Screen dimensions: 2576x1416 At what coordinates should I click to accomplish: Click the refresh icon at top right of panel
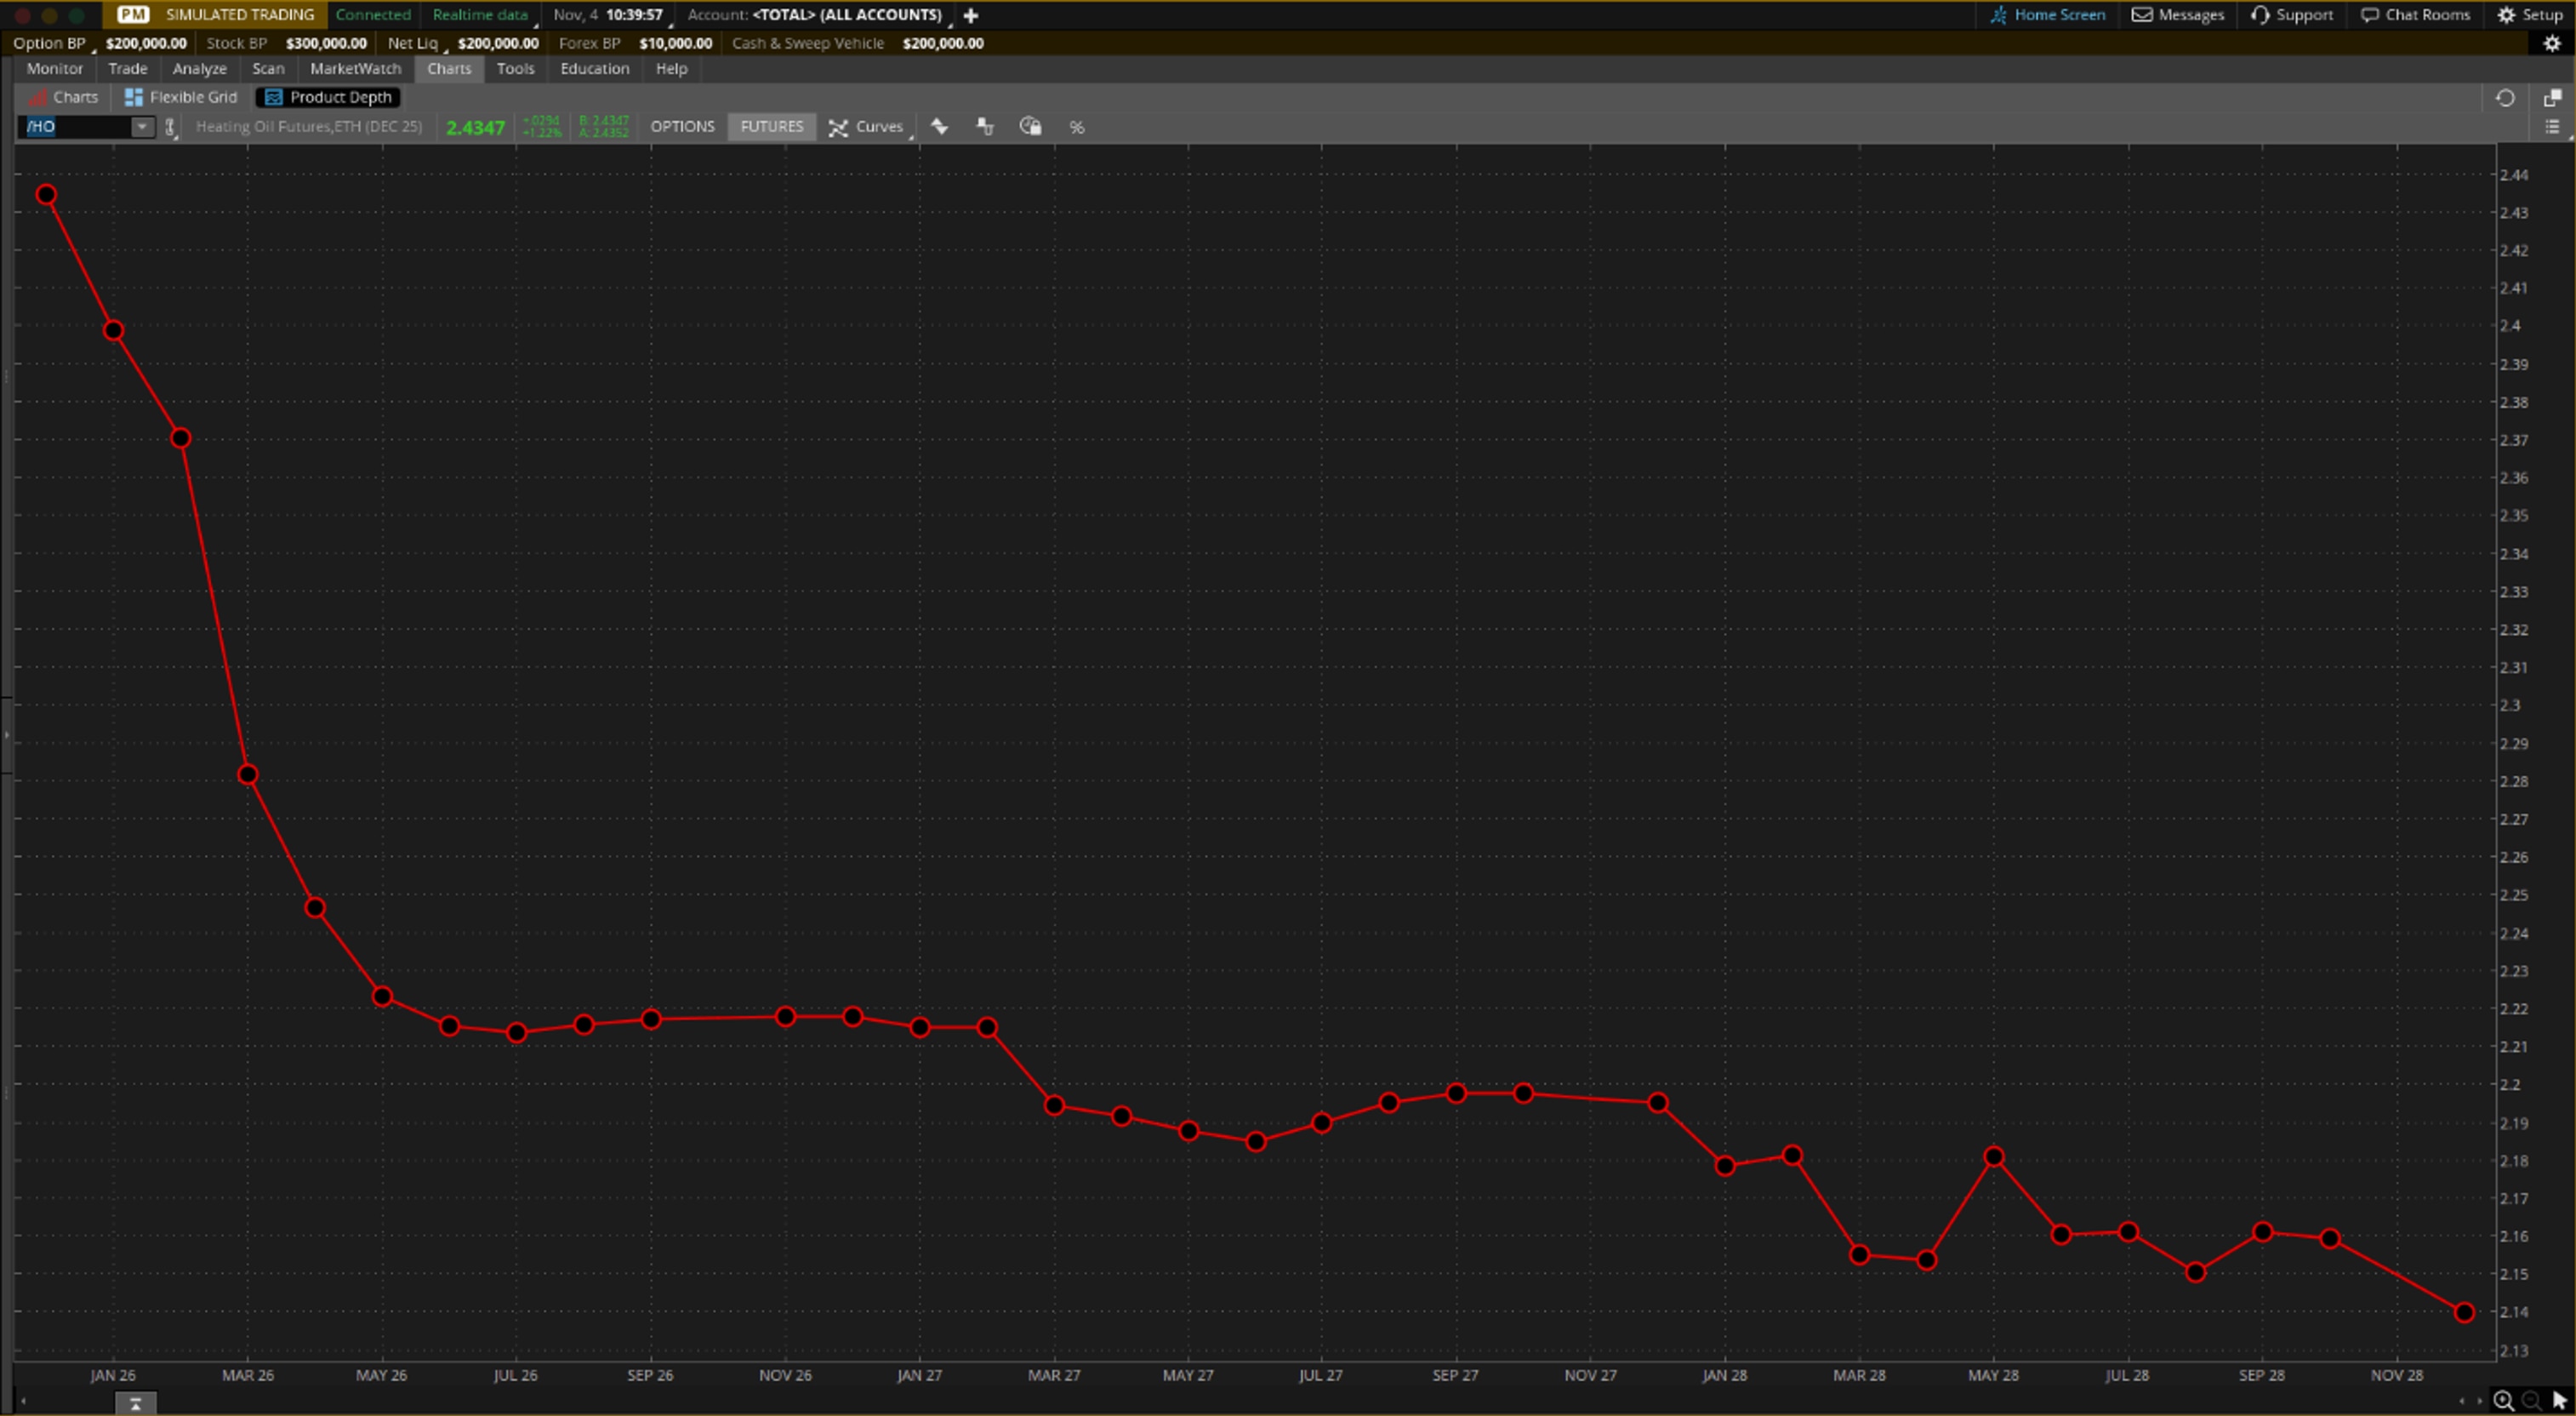[x=2504, y=98]
